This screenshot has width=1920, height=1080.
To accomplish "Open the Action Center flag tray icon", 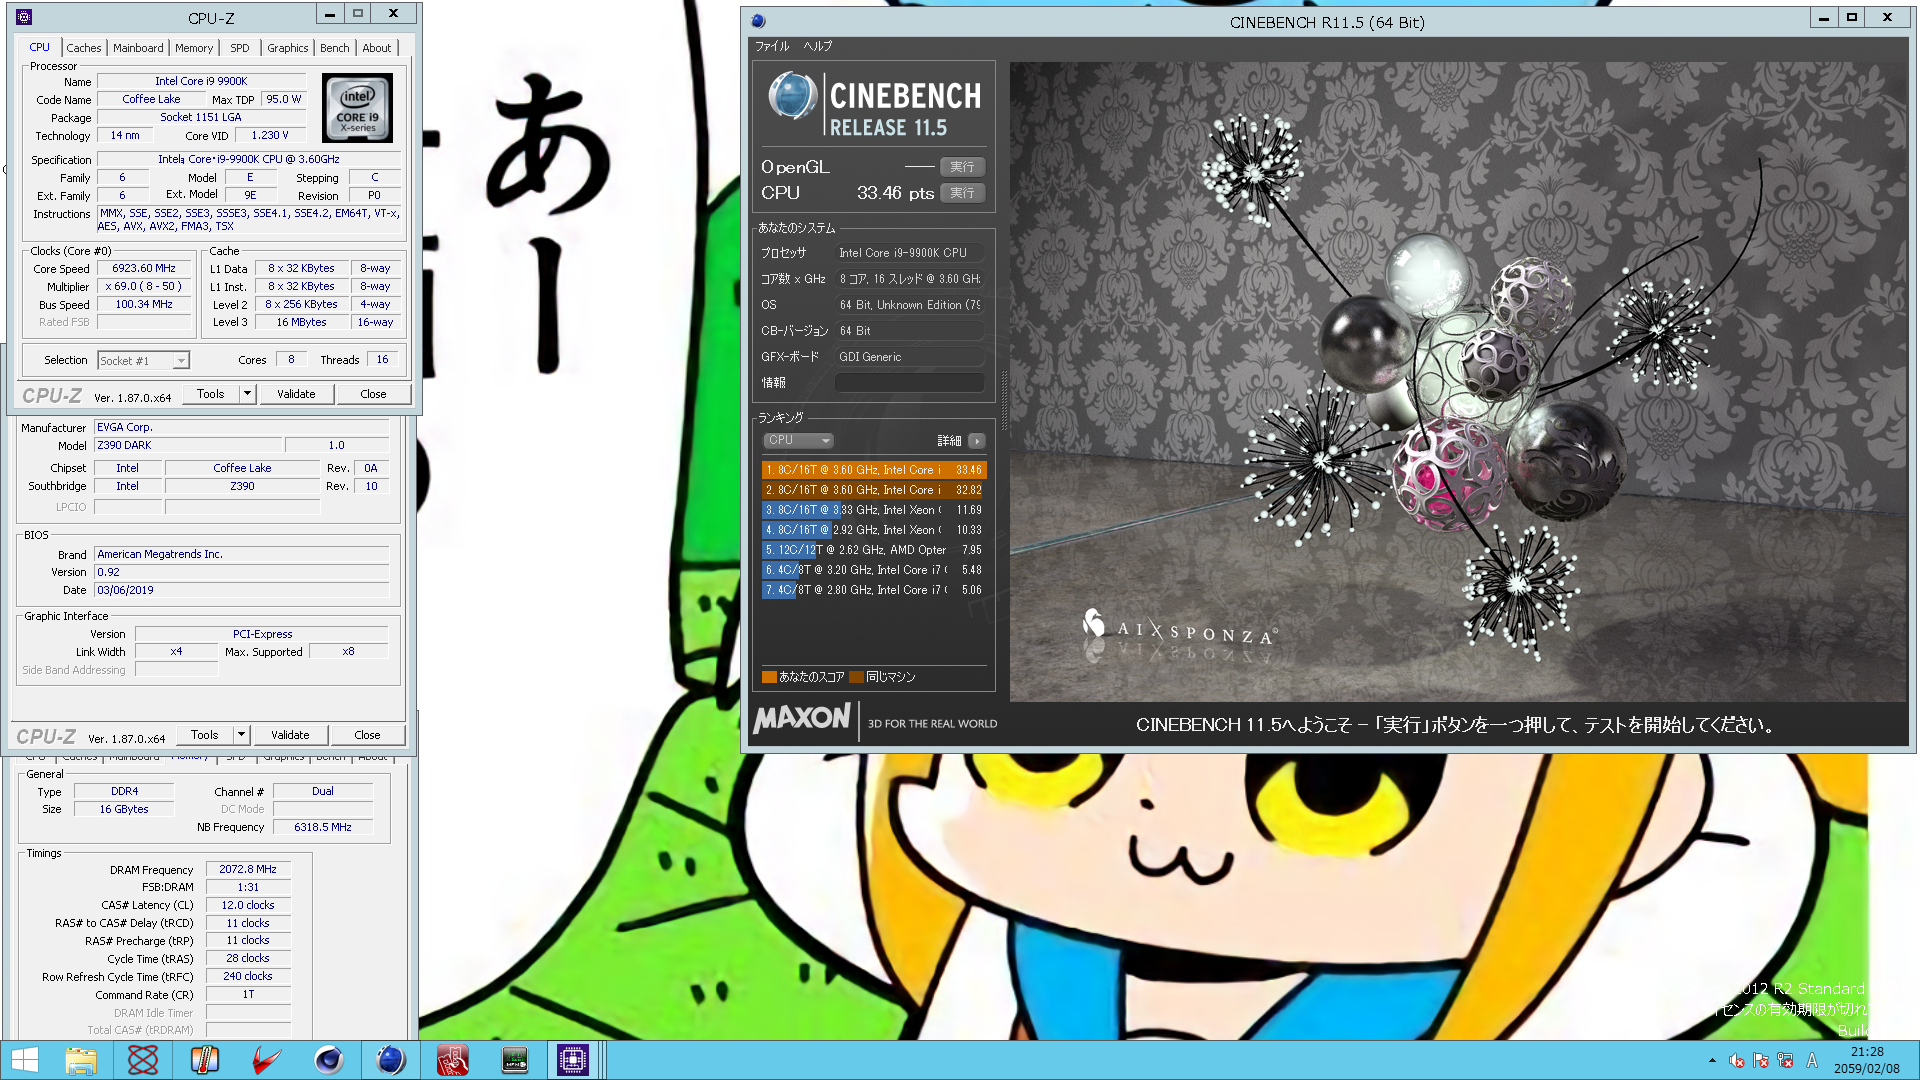I will [1761, 1061].
